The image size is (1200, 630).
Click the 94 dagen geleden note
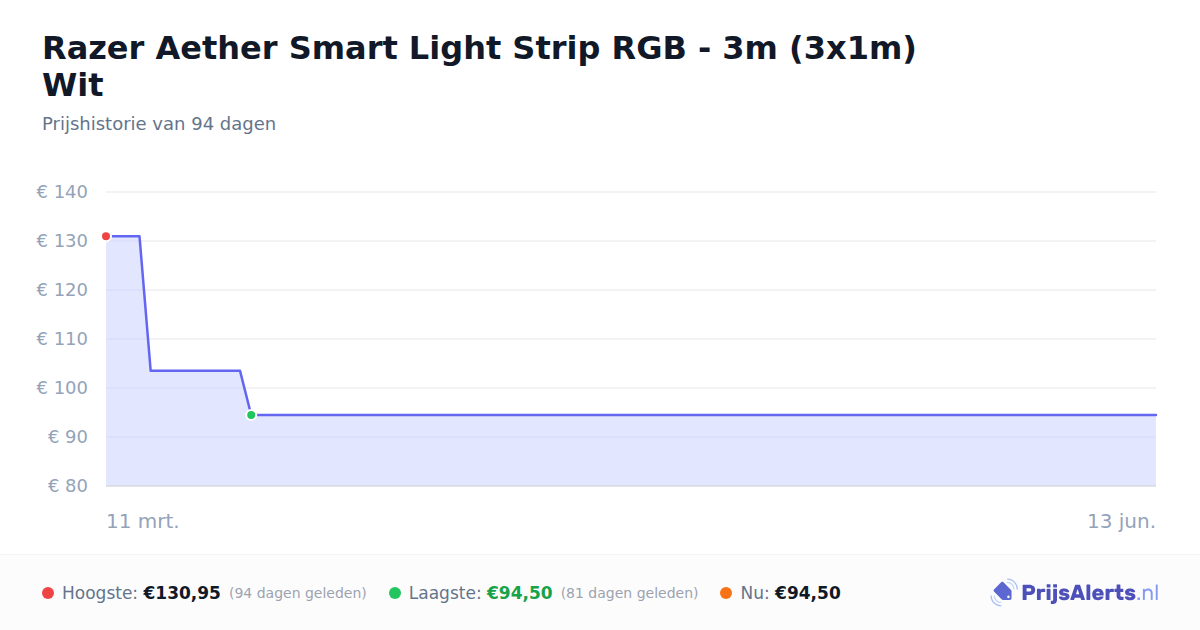coord(298,593)
